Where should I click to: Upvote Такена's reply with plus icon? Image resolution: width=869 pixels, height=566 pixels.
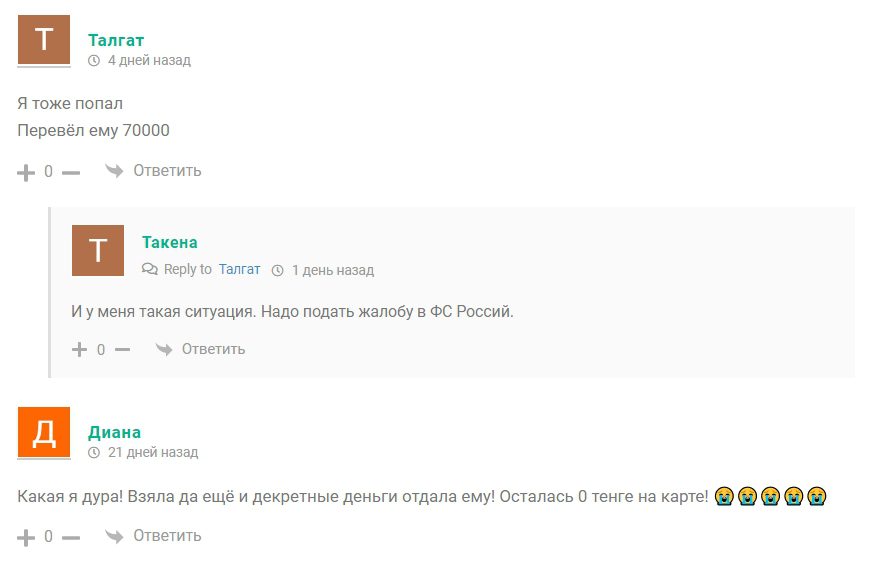79,349
